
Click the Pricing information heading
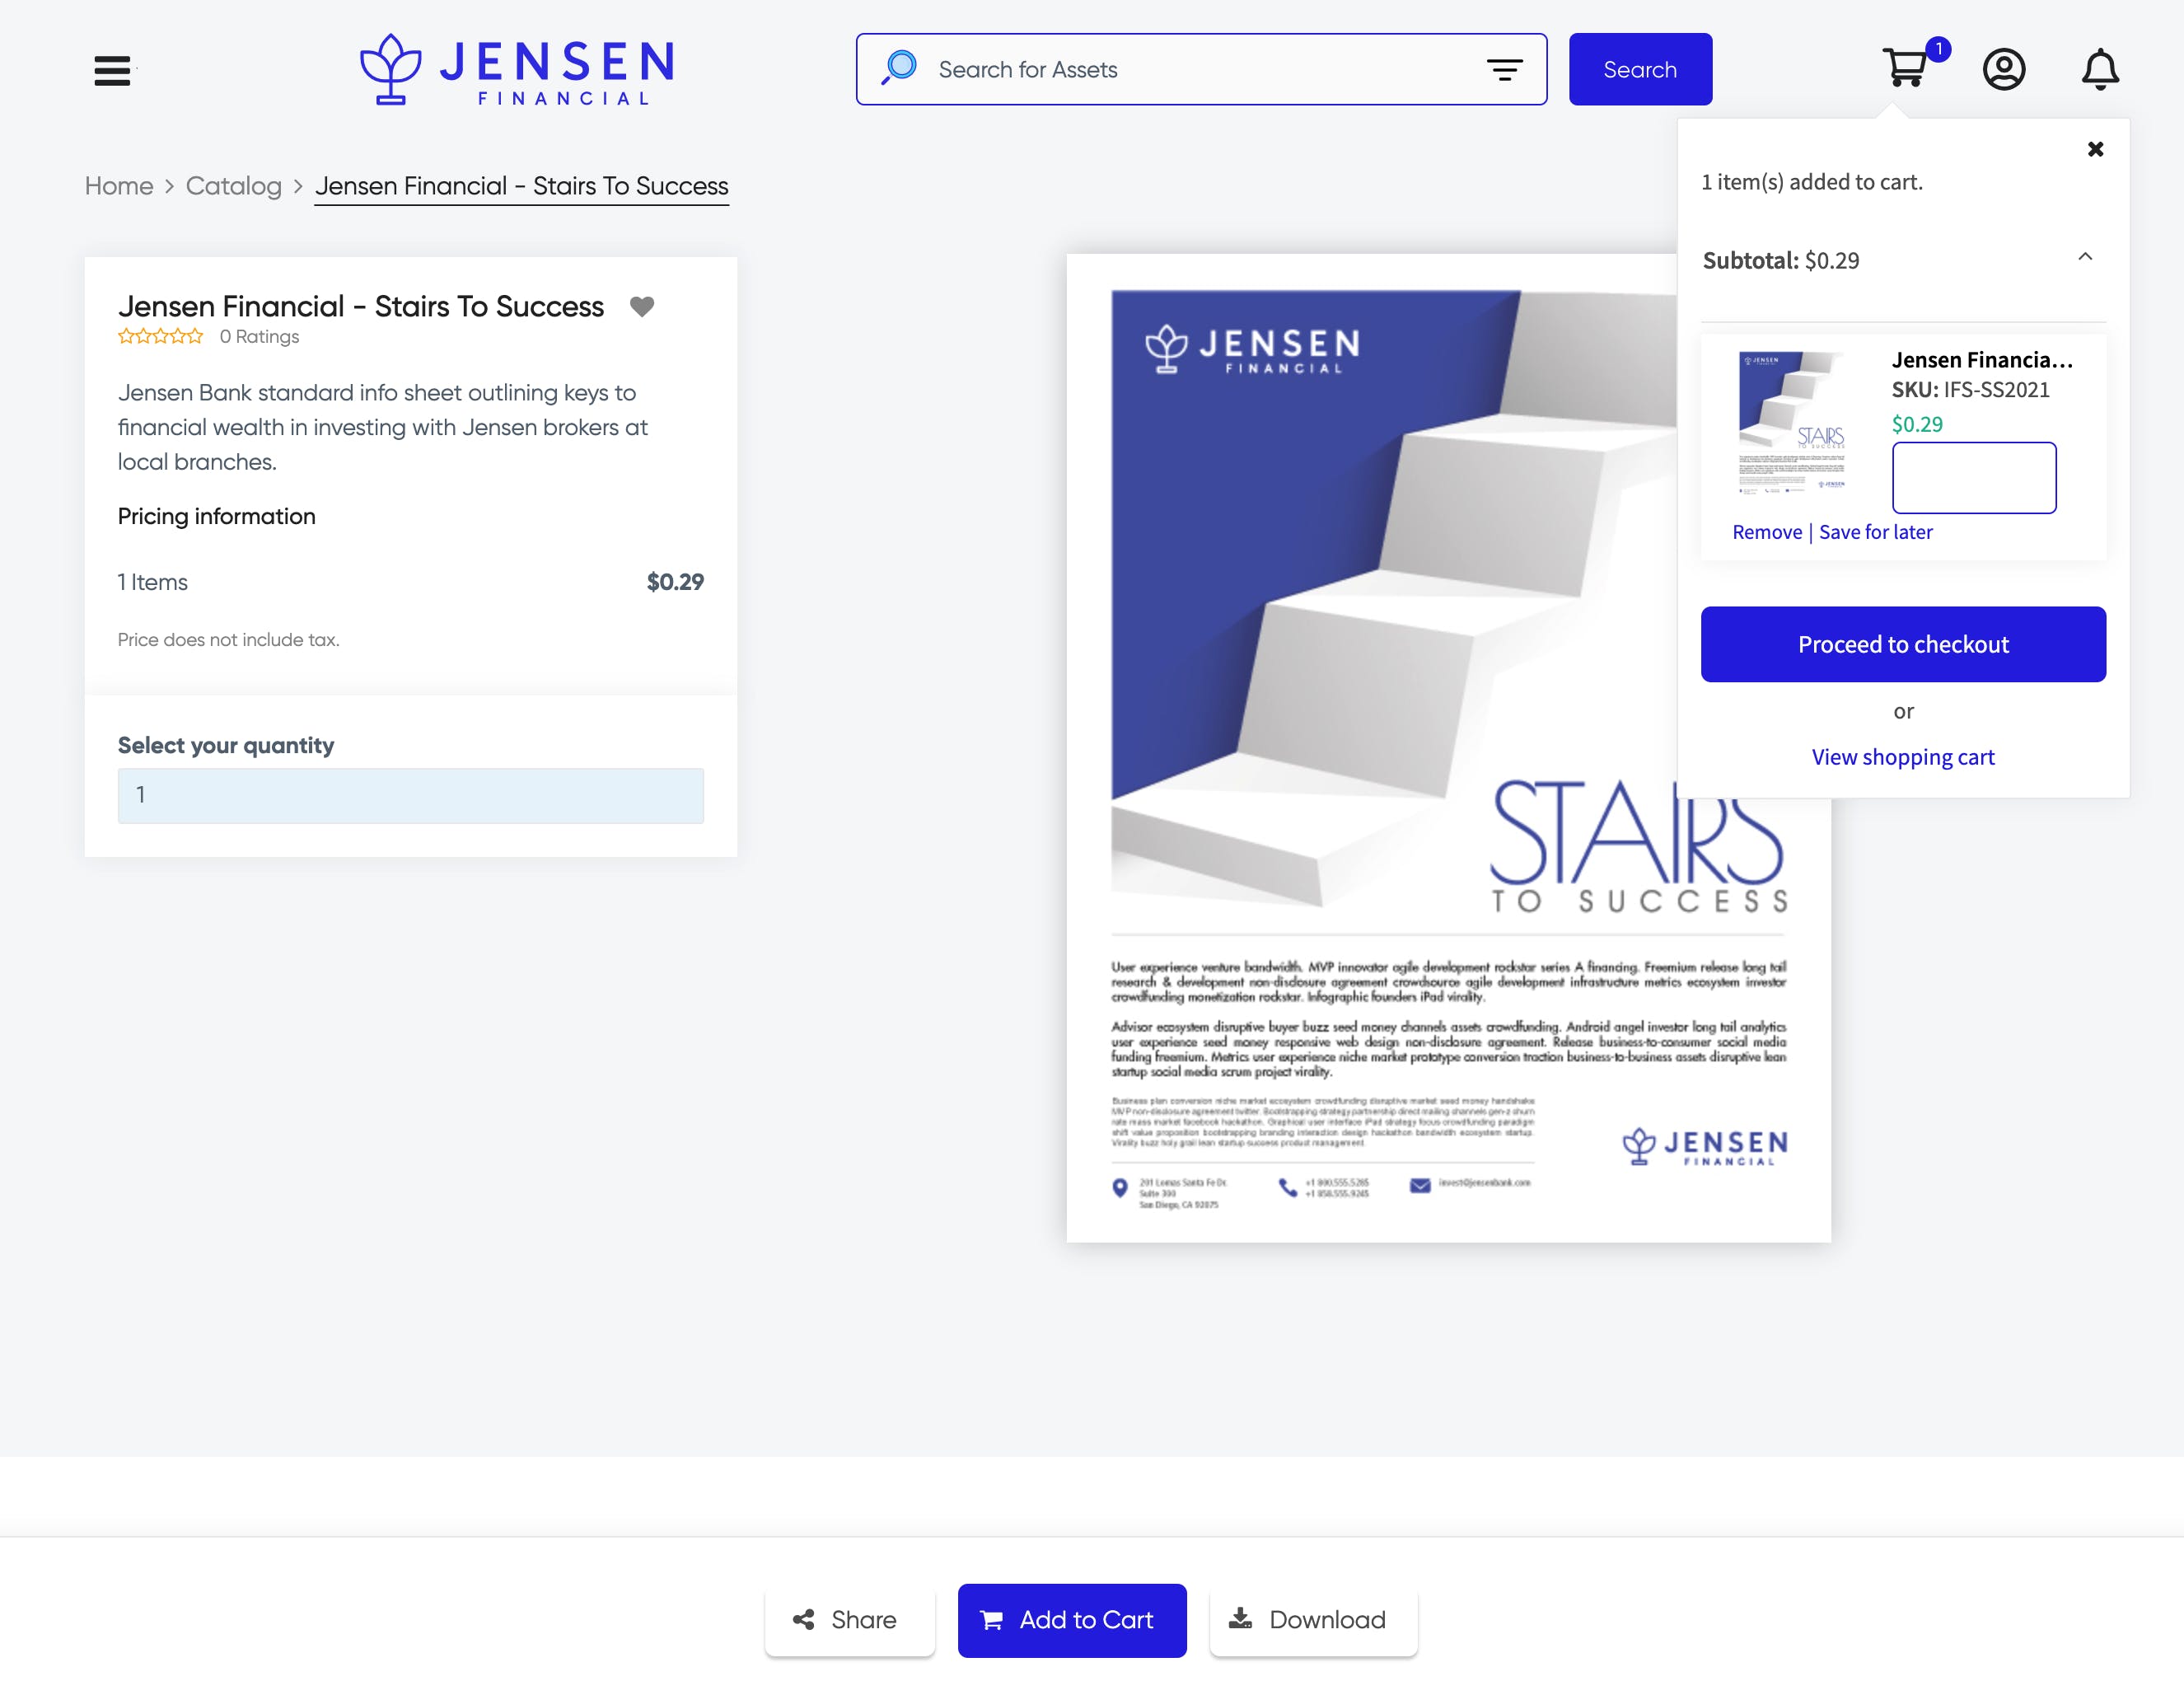[x=216, y=516]
